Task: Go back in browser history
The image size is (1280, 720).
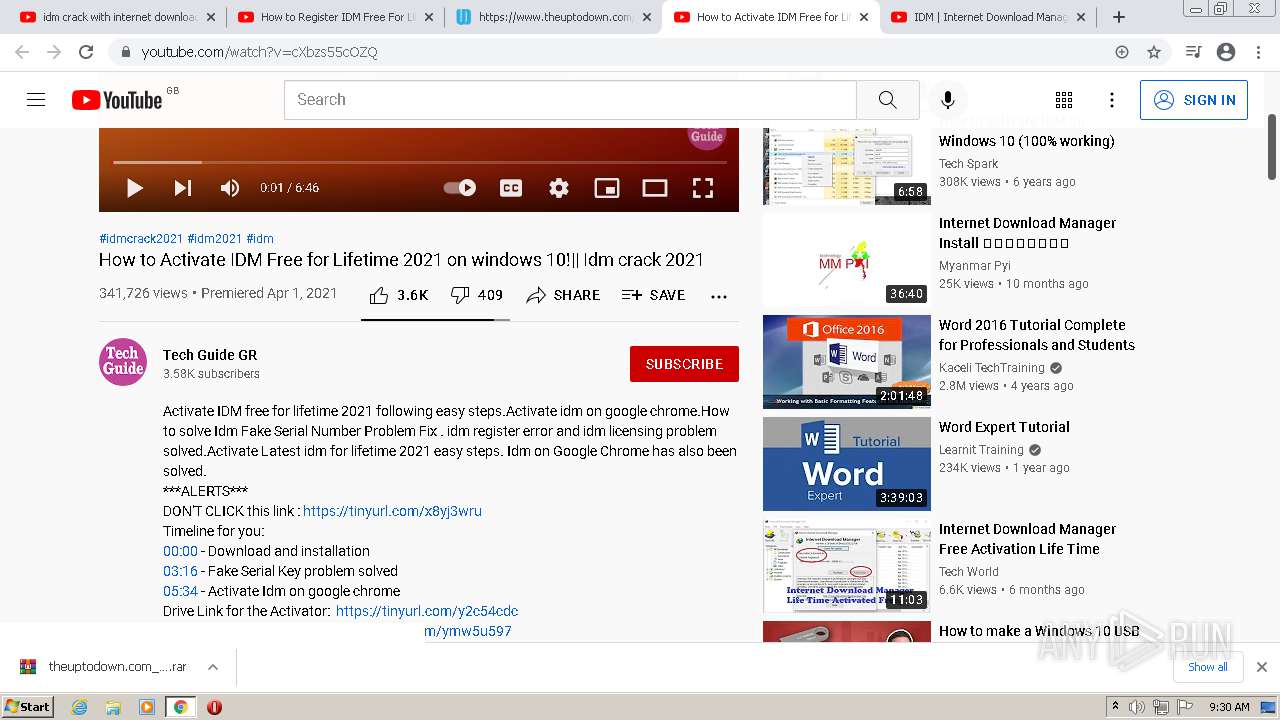Action: [22, 52]
